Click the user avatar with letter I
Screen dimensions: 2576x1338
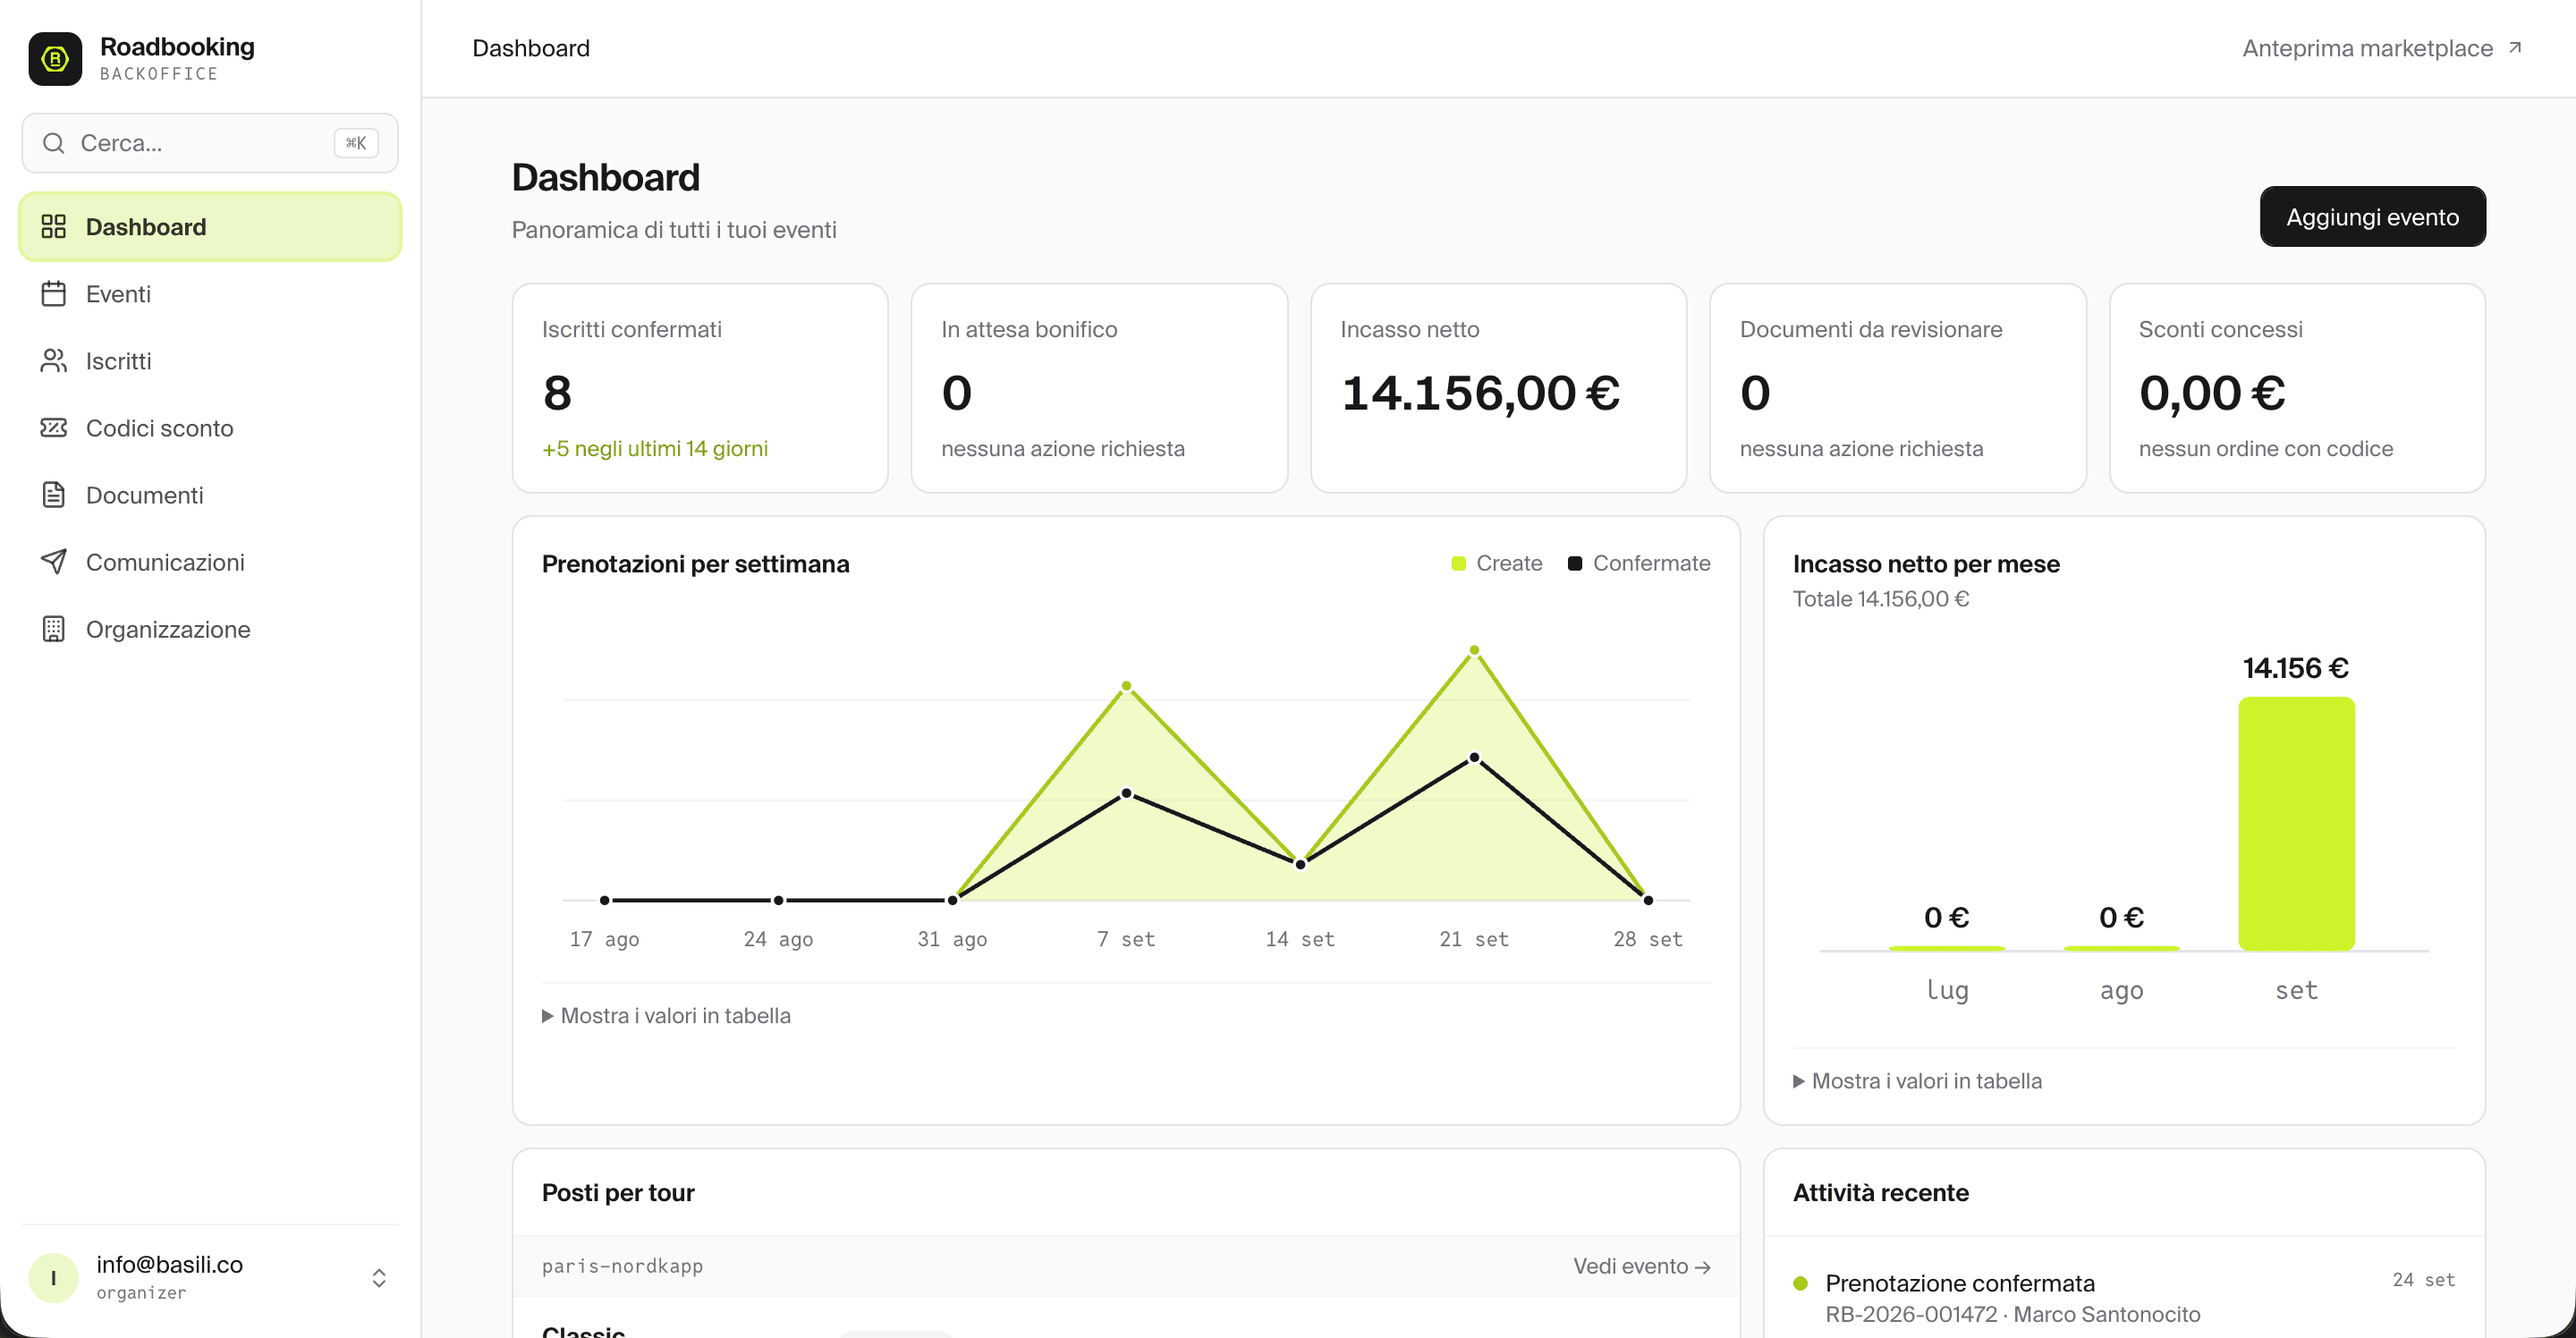pyautogui.click(x=54, y=1277)
